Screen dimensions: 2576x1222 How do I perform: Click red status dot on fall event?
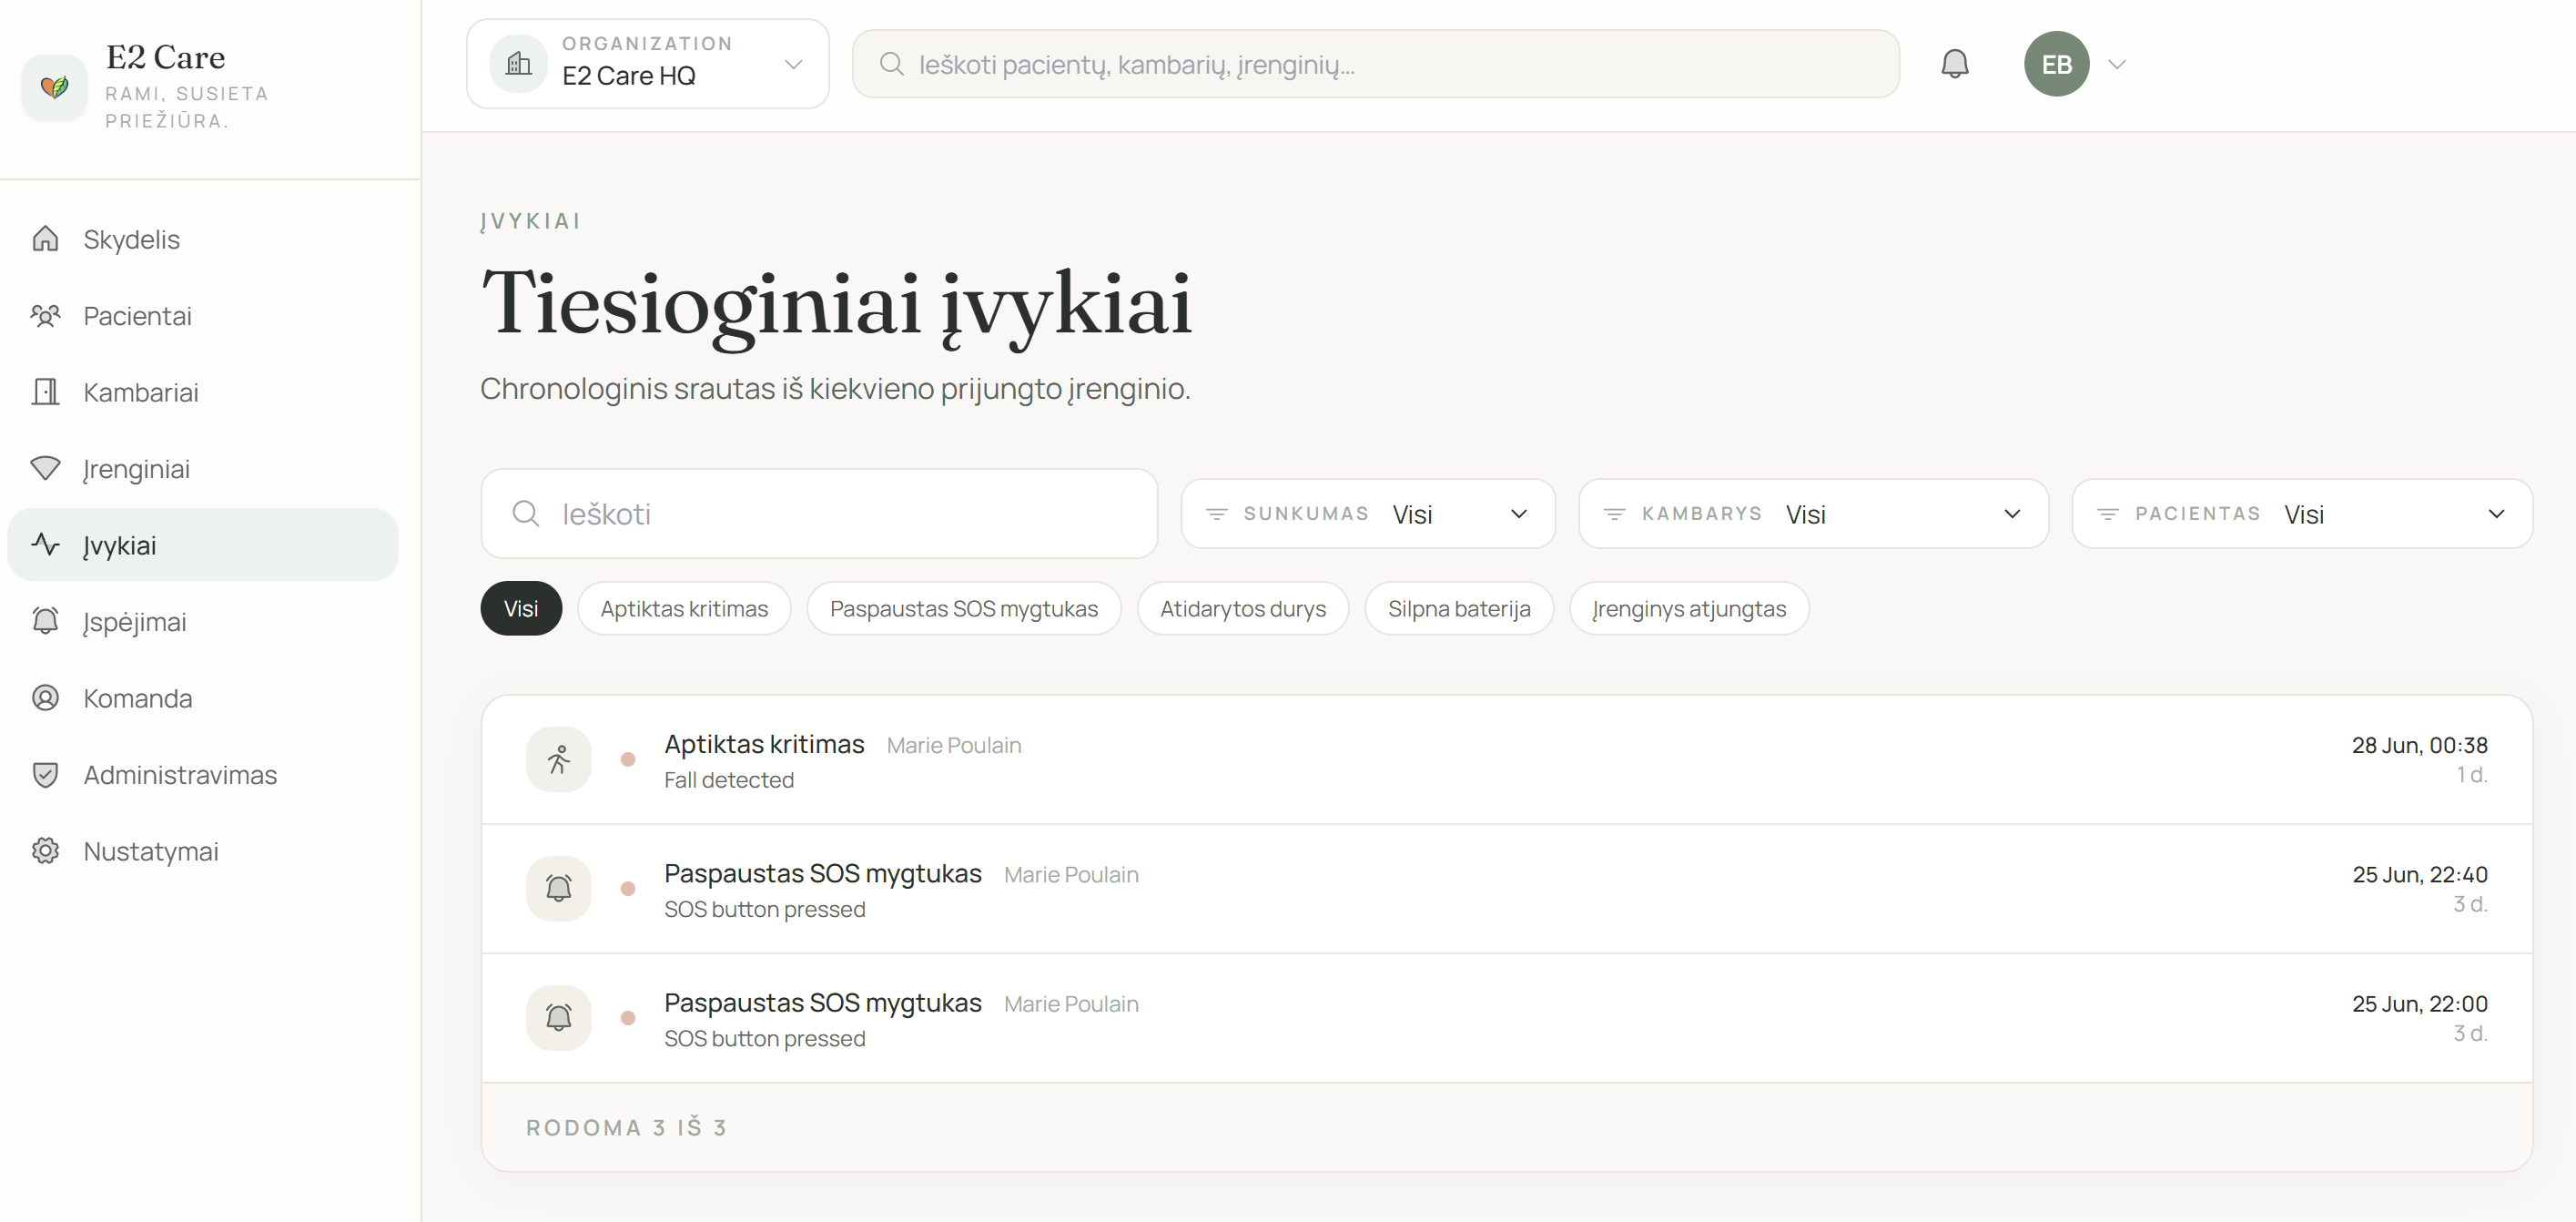pyautogui.click(x=628, y=760)
